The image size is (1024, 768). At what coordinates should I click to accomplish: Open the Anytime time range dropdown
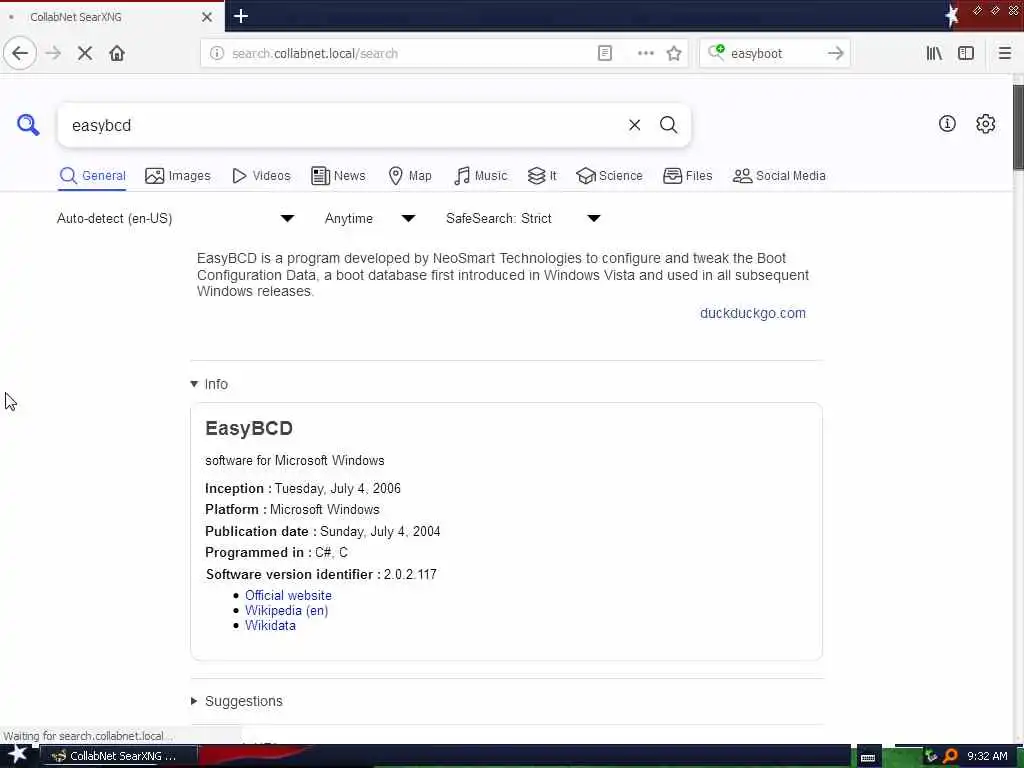pos(370,218)
